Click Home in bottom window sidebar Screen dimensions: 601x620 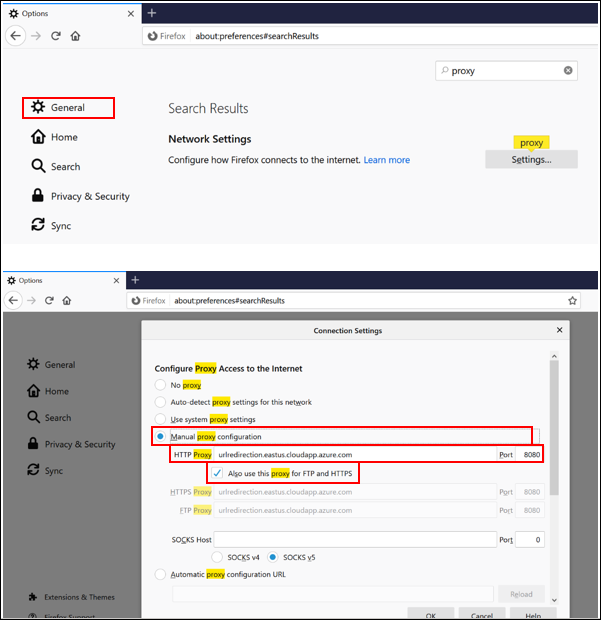(x=48, y=391)
